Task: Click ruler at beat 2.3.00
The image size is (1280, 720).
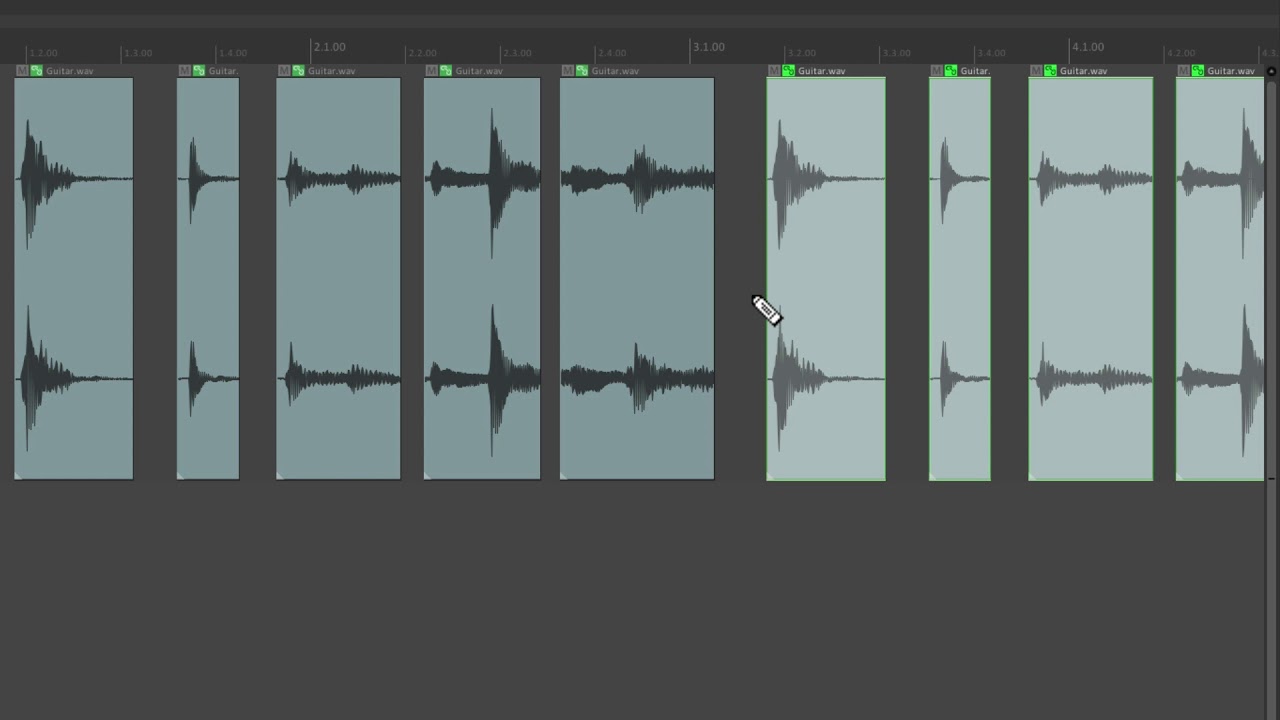Action: coord(516,53)
